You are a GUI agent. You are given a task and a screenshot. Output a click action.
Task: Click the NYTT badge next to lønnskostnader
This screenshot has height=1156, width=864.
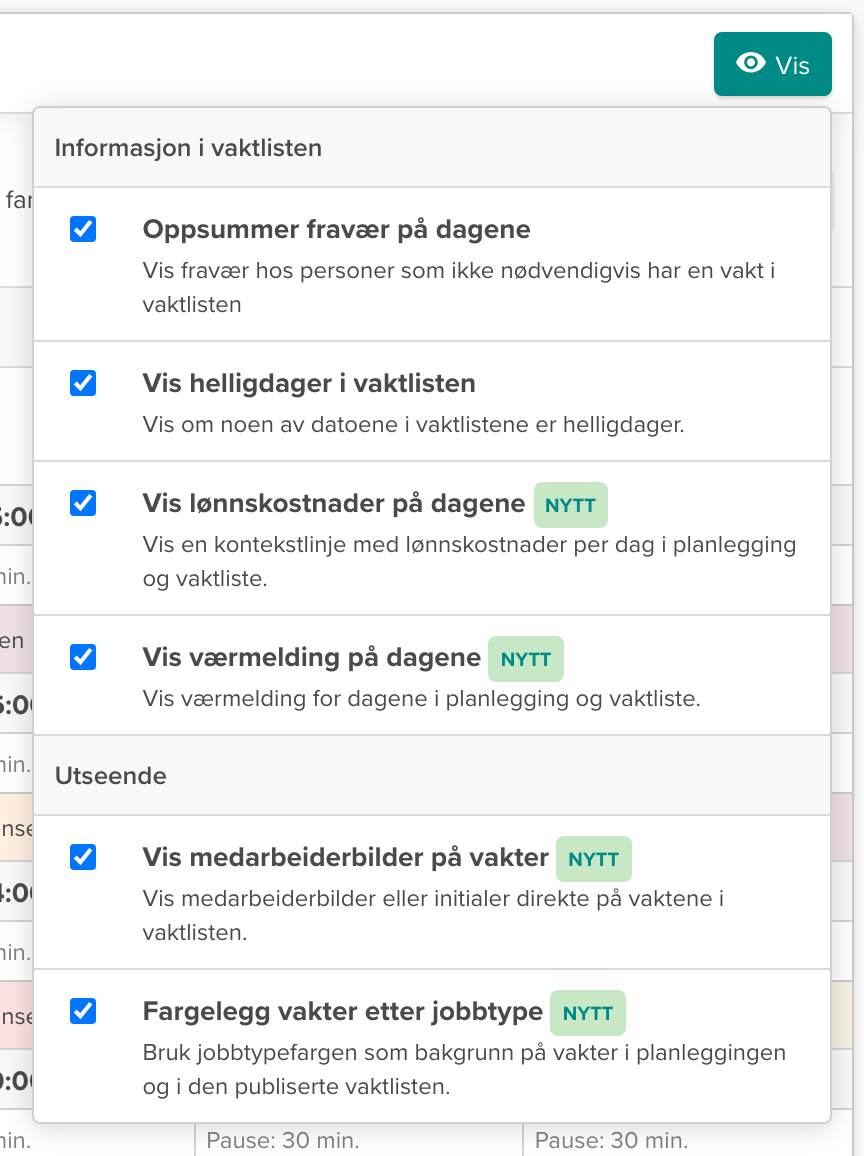point(570,505)
